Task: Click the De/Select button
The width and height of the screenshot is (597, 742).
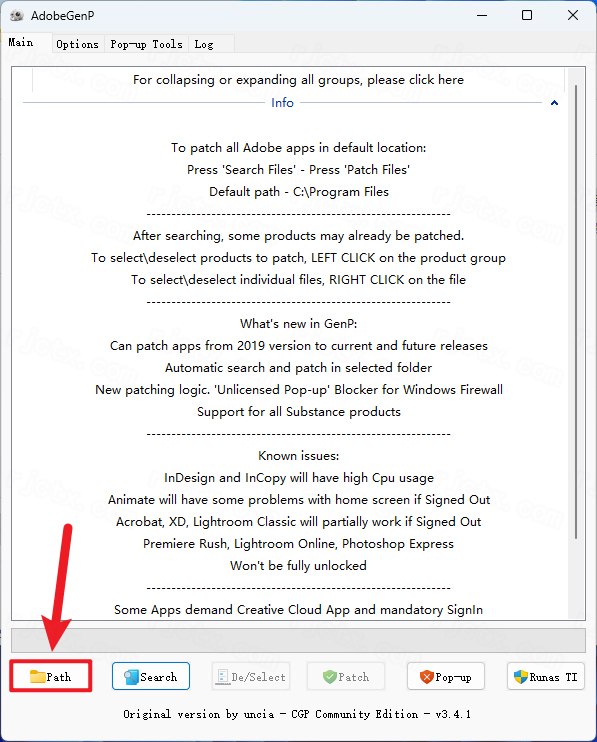Action: coord(251,676)
